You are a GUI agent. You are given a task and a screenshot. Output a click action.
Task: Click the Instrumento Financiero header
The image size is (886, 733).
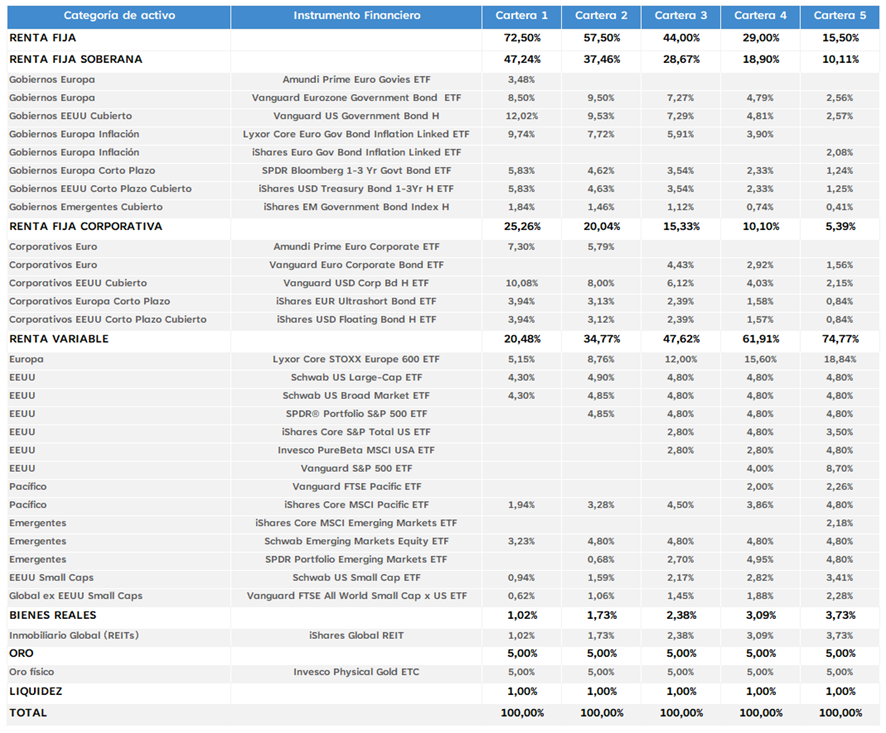(357, 16)
